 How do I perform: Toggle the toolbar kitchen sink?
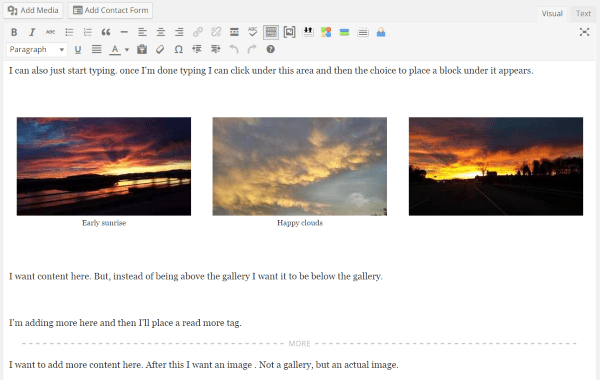271,32
